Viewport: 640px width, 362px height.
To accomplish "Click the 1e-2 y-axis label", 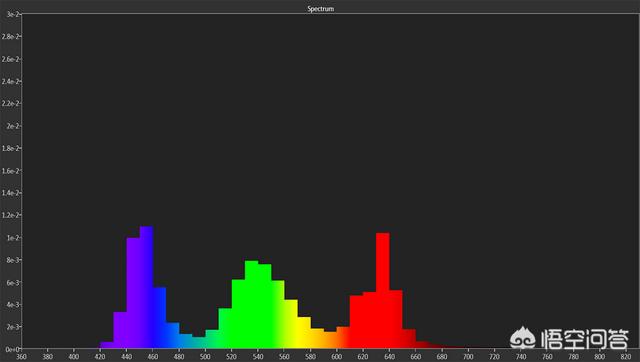I will click(11, 238).
